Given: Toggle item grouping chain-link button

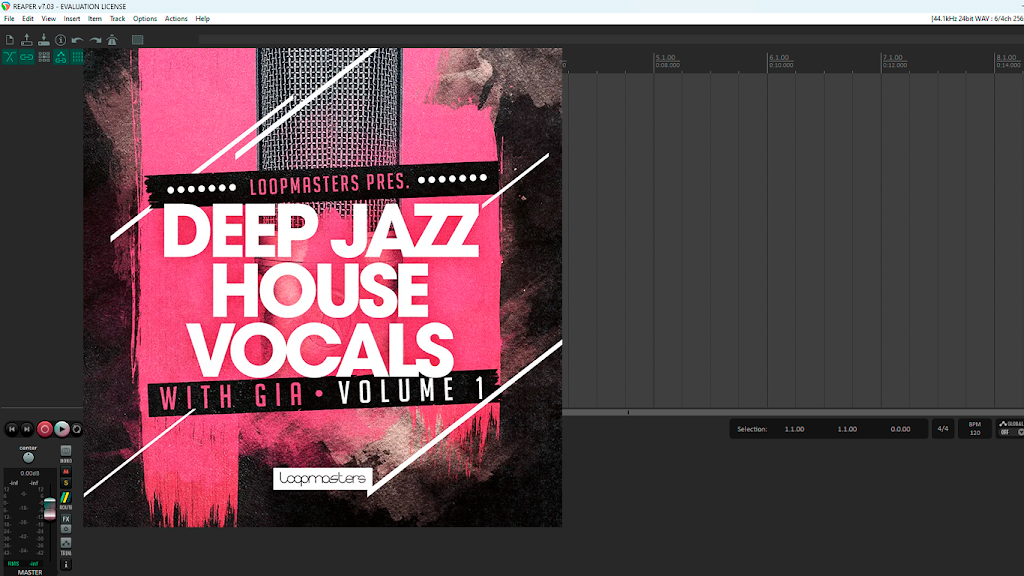Looking at the screenshot, I should [x=27, y=57].
